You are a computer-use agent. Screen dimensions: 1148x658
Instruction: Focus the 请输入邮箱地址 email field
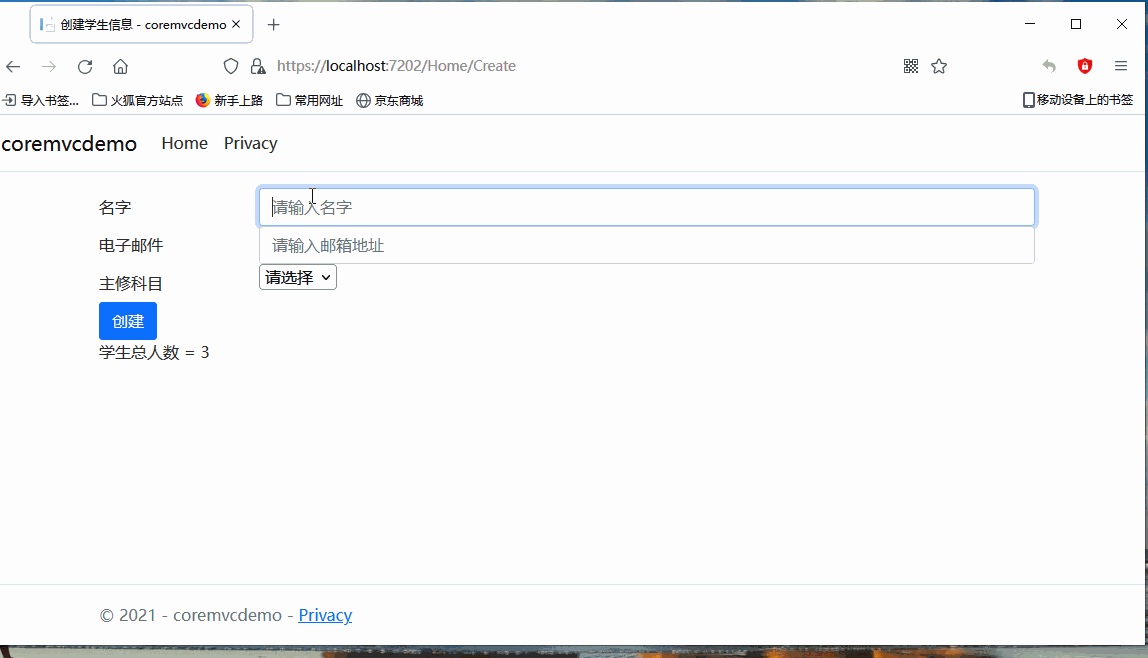(646, 246)
